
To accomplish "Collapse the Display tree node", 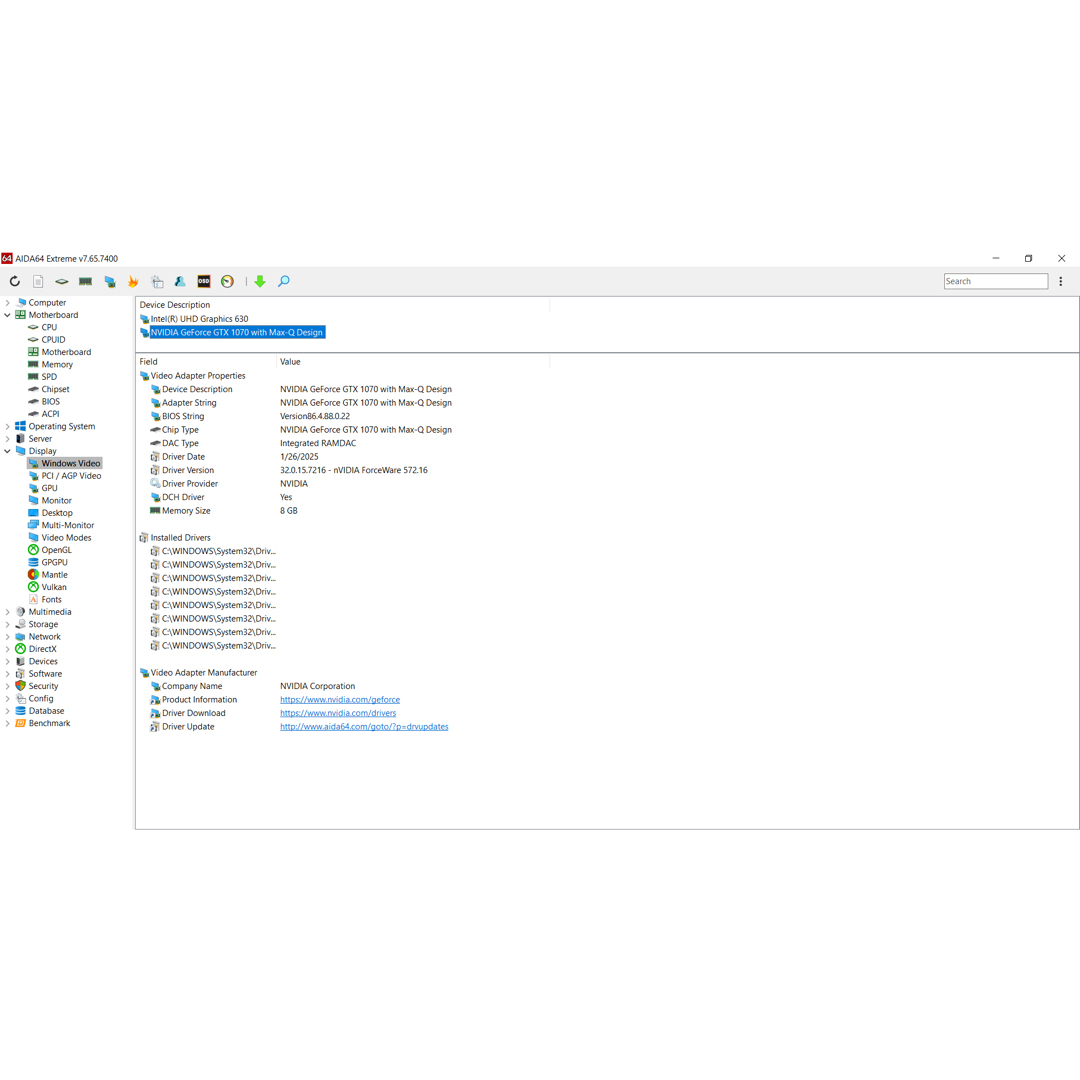I will click(x=8, y=451).
